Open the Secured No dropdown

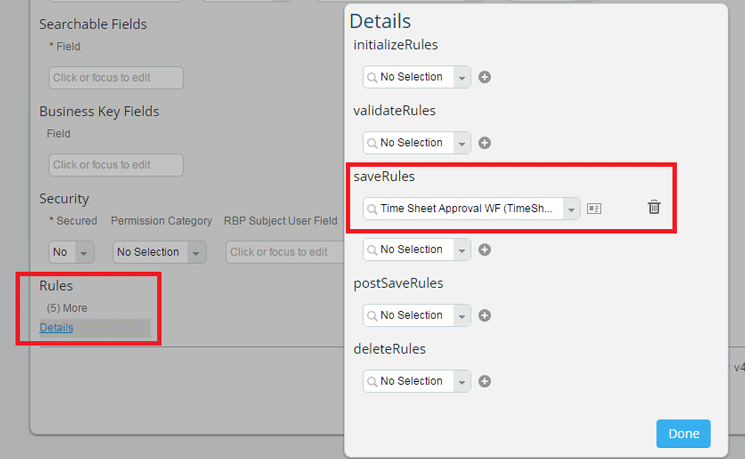coord(84,252)
